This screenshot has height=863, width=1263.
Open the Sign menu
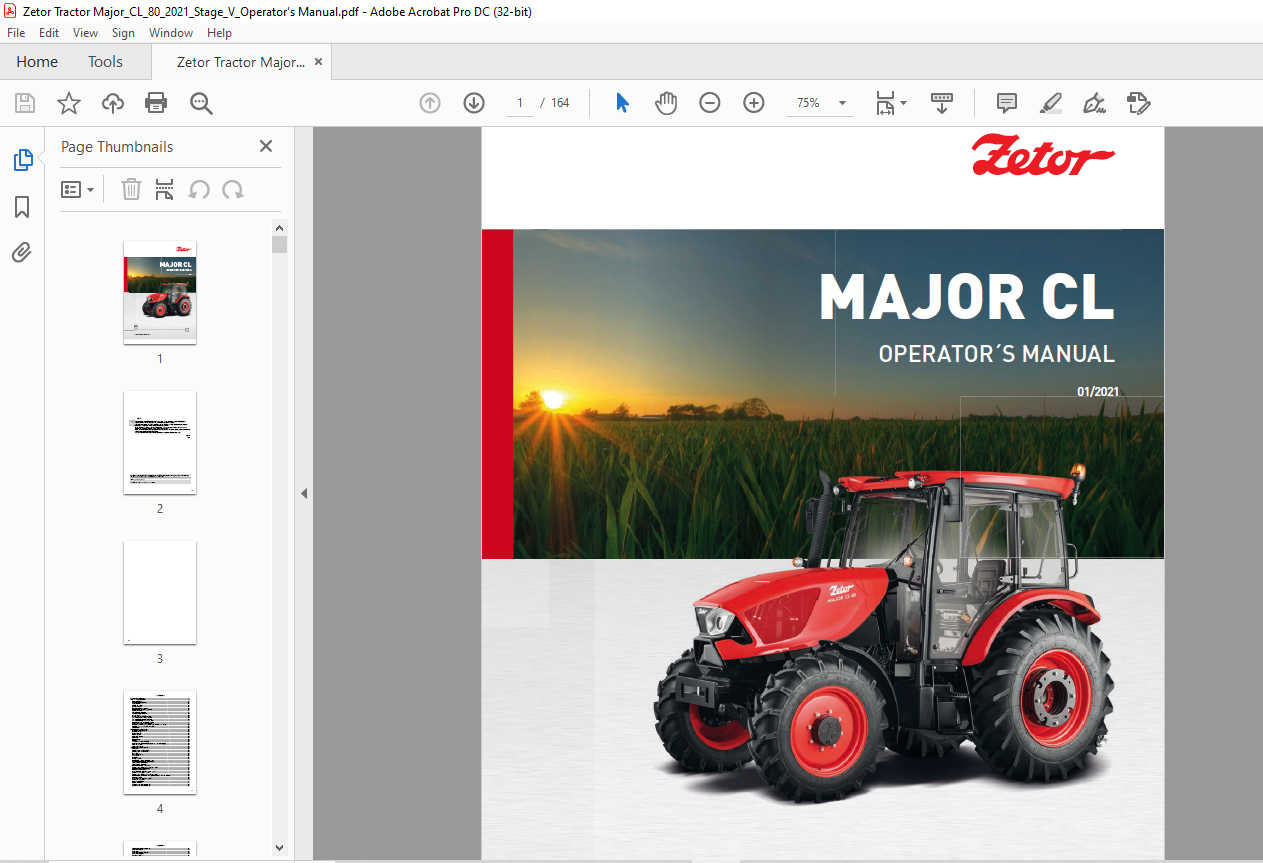(x=123, y=33)
